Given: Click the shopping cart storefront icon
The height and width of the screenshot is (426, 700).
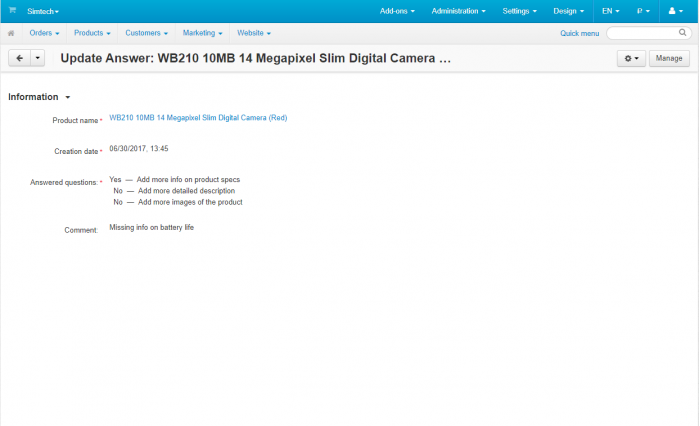Looking at the screenshot, I should (x=12, y=10).
